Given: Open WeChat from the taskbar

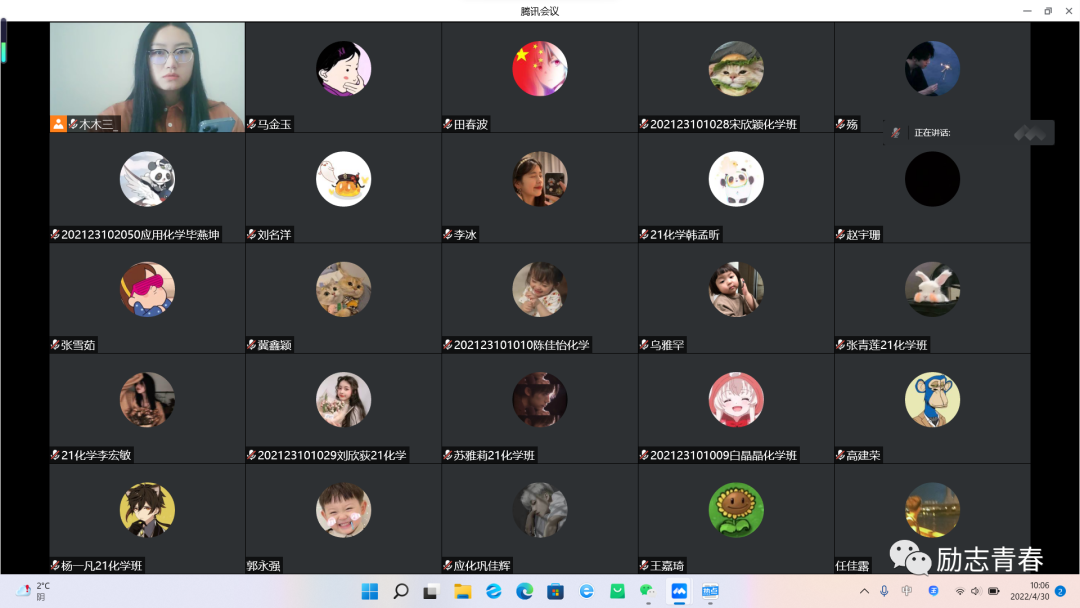Looking at the screenshot, I should [x=648, y=591].
